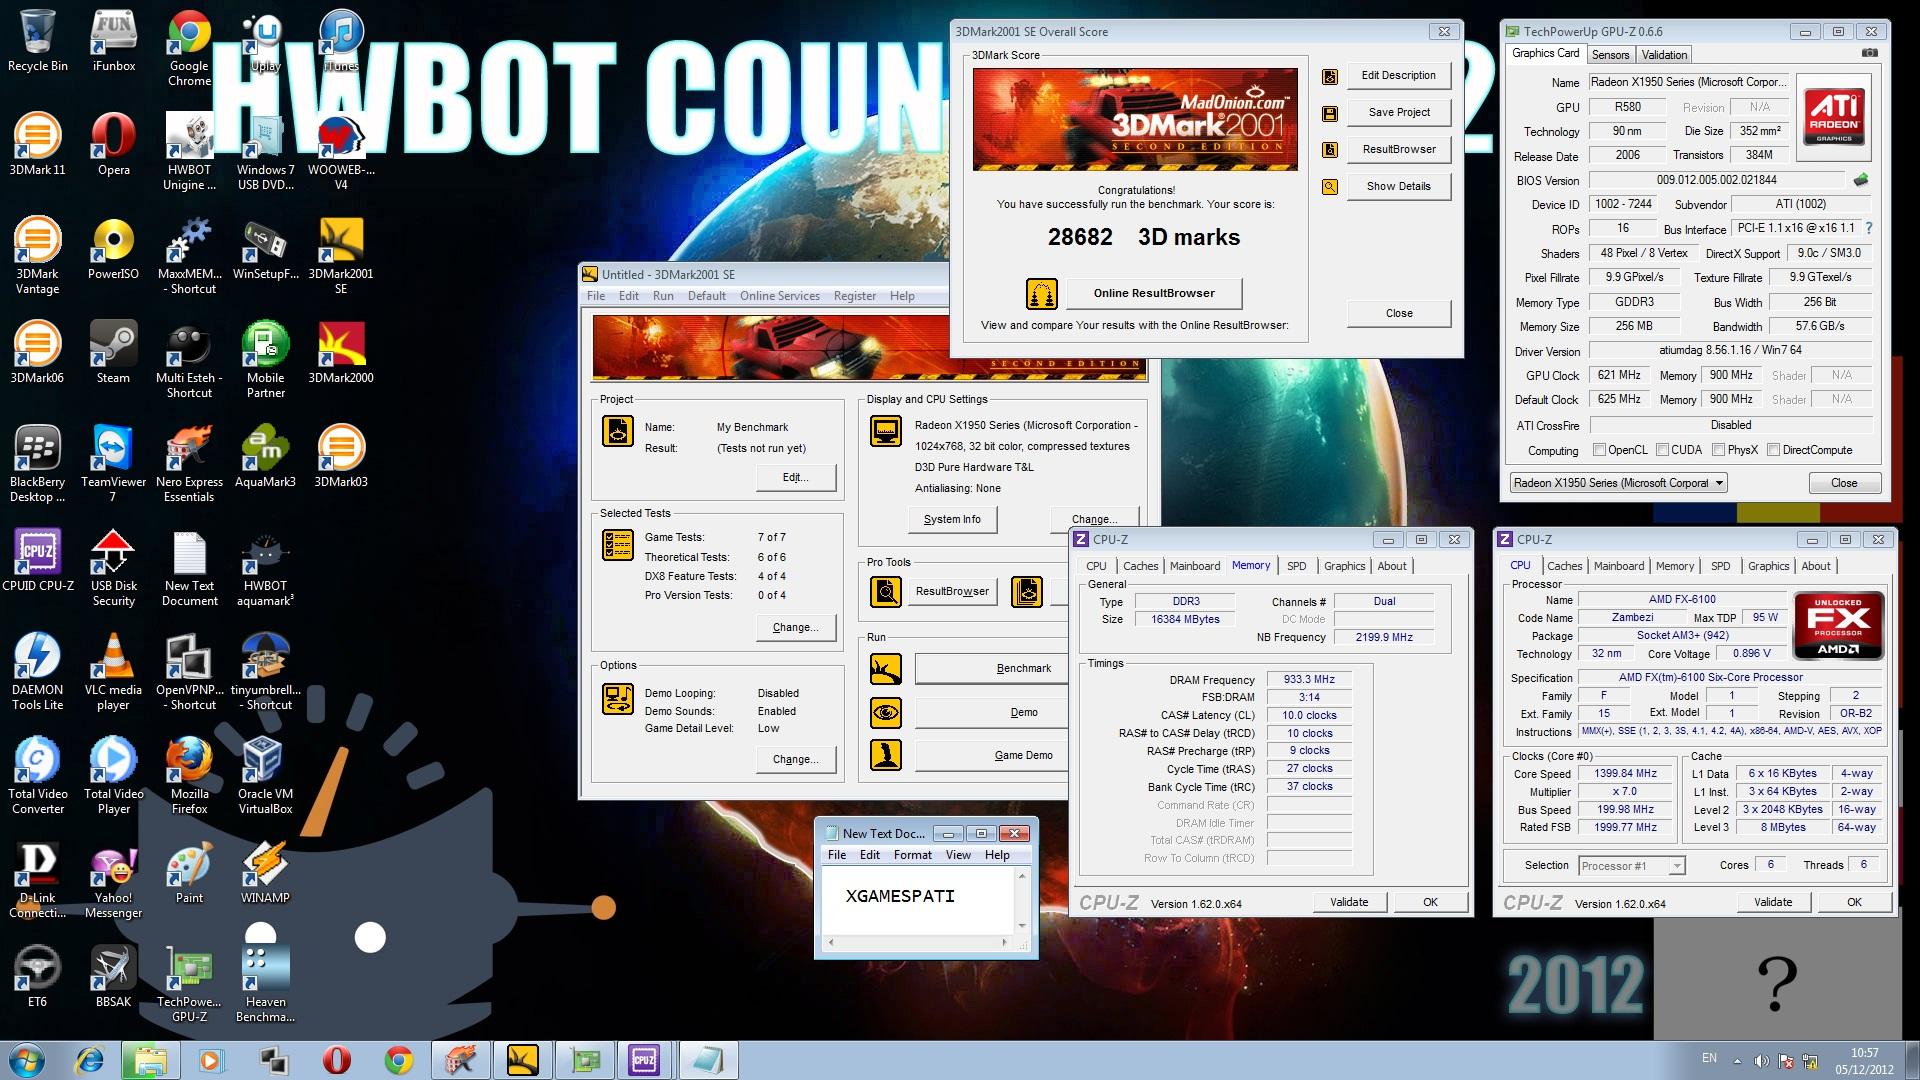Click the Benchmark run icon in 3DMark2001
The width and height of the screenshot is (1920, 1080).
point(885,668)
